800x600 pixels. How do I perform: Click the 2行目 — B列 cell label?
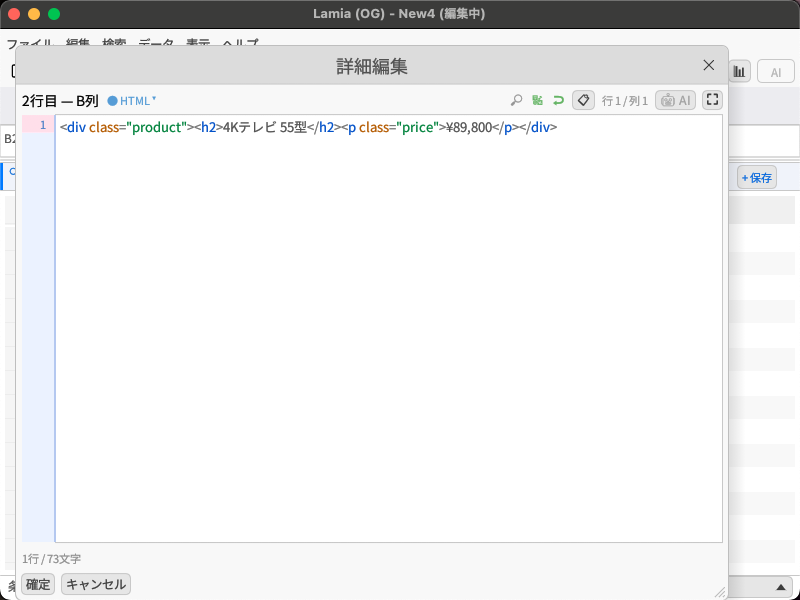pos(60,101)
